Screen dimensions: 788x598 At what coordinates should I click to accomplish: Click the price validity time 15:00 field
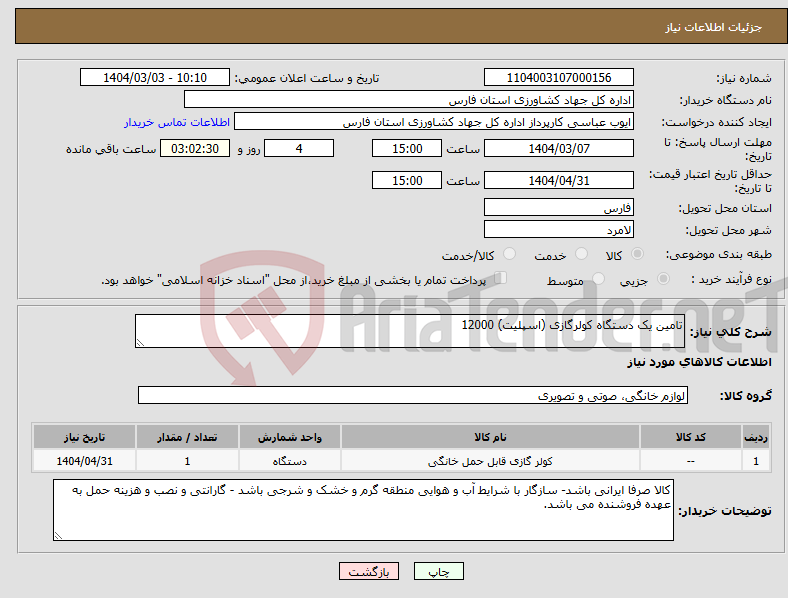407,180
